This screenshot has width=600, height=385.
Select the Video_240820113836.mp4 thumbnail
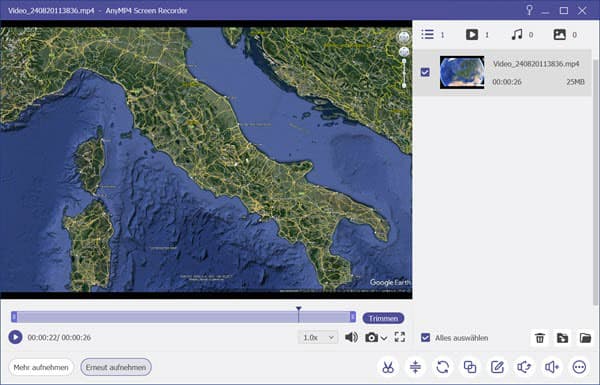coord(462,72)
